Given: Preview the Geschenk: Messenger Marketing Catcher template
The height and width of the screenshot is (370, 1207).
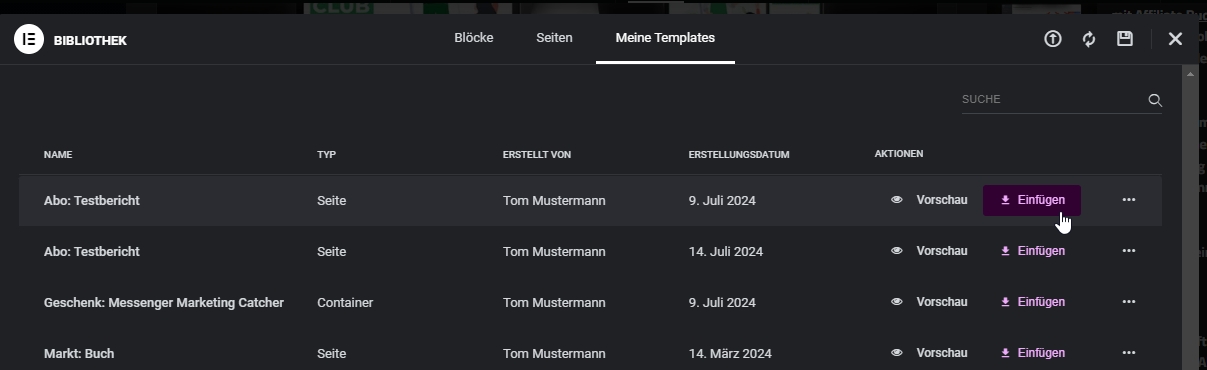Looking at the screenshot, I should click(x=929, y=302).
